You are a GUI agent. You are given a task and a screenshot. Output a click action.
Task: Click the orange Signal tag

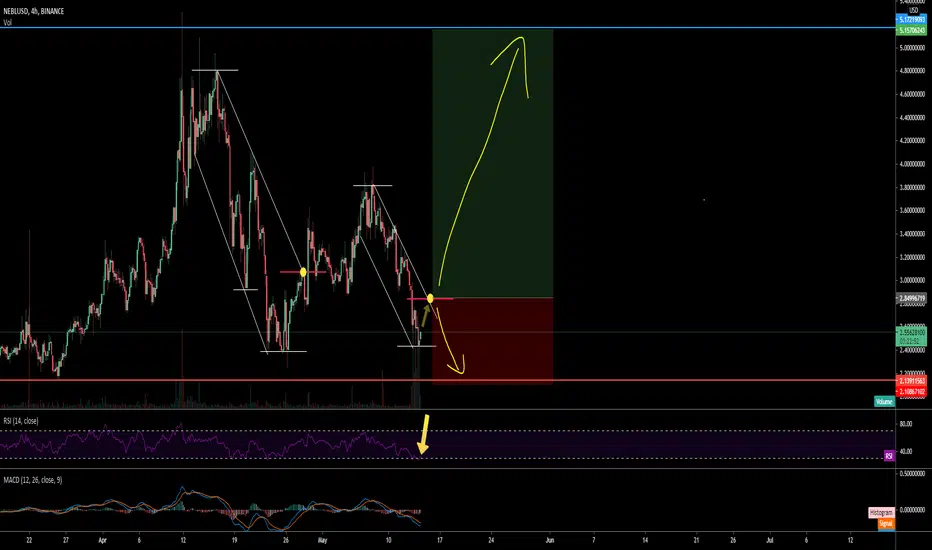tap(886, 523)
